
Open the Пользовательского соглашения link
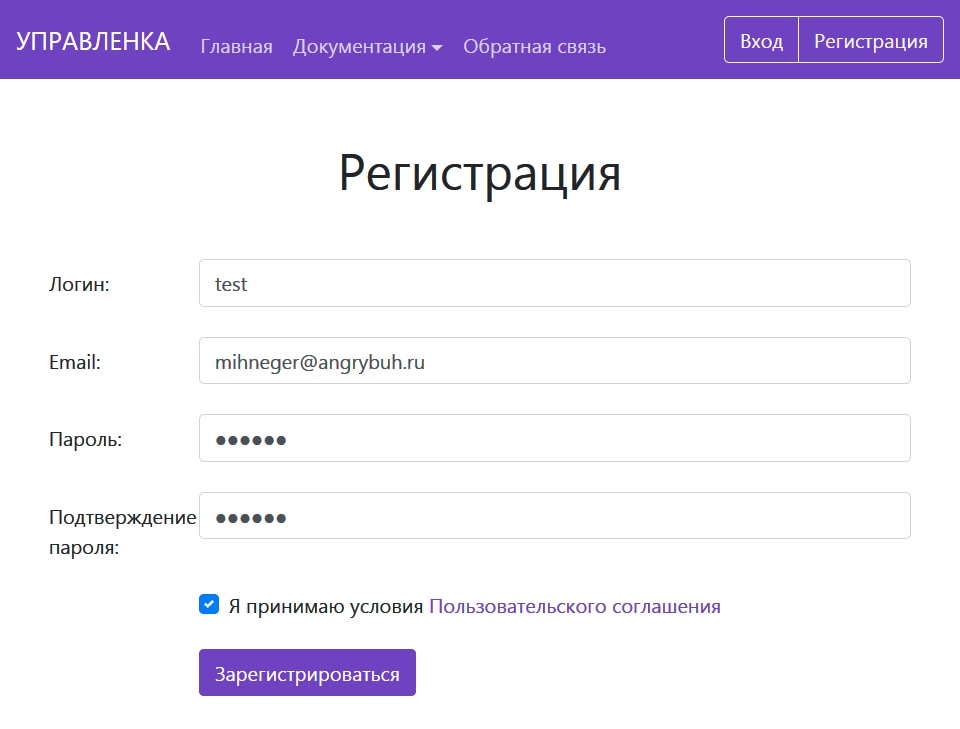(574, 606)
